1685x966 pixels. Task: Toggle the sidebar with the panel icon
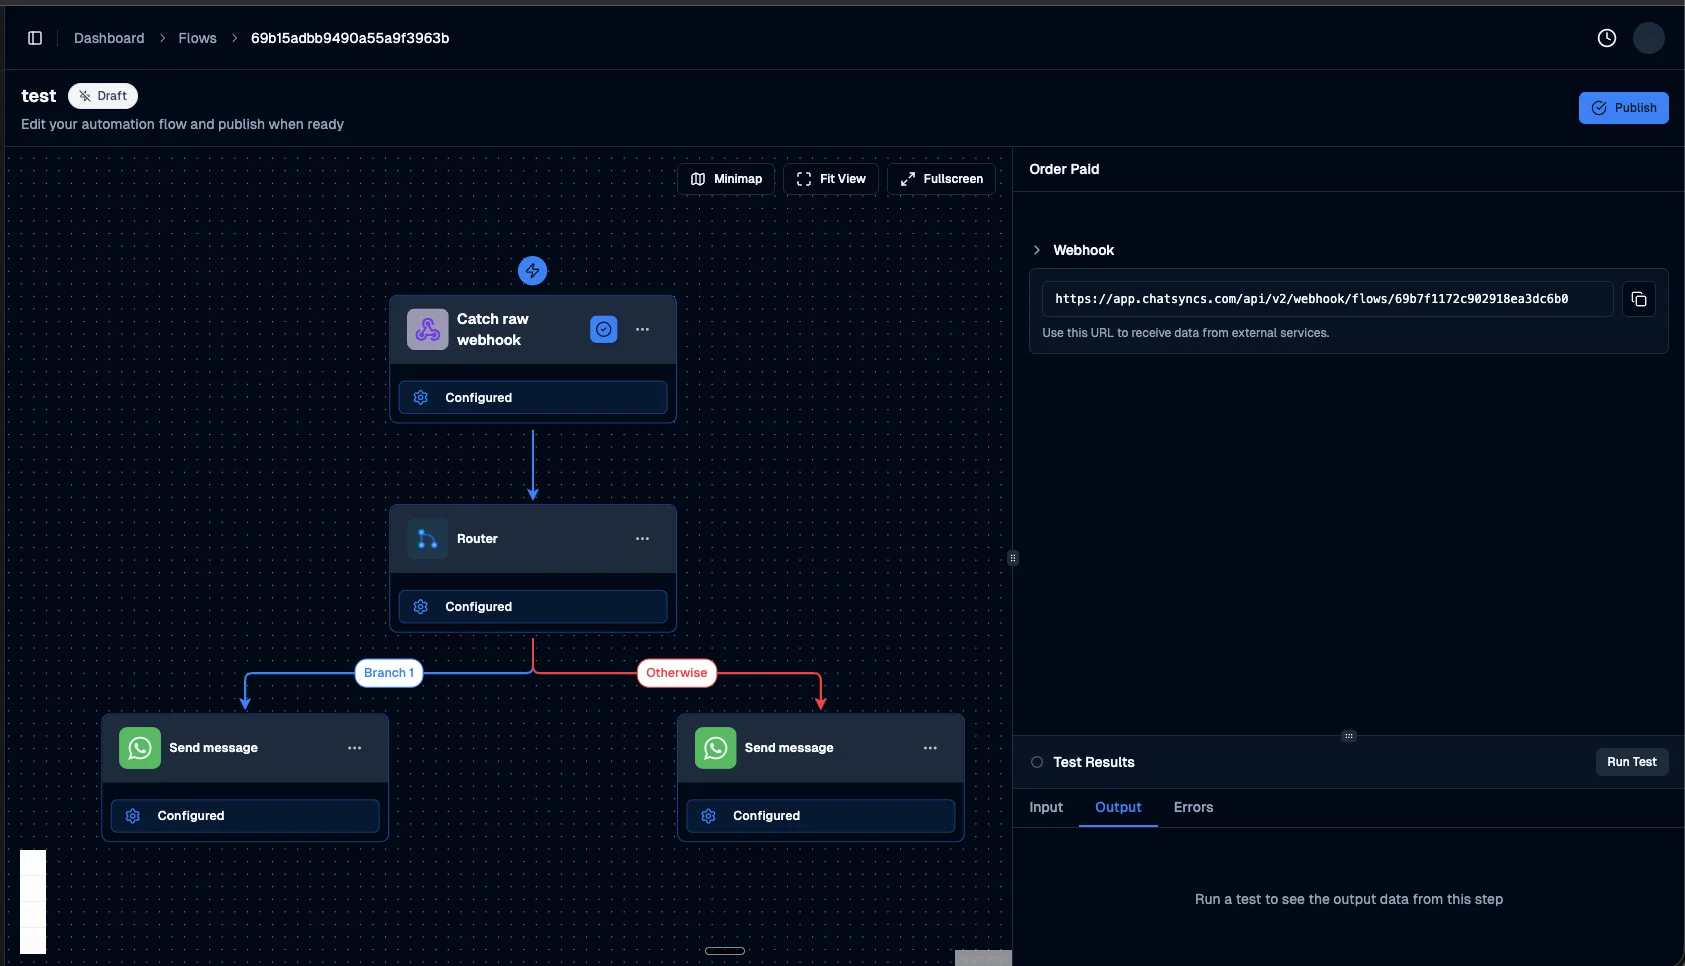pos(36,37)
